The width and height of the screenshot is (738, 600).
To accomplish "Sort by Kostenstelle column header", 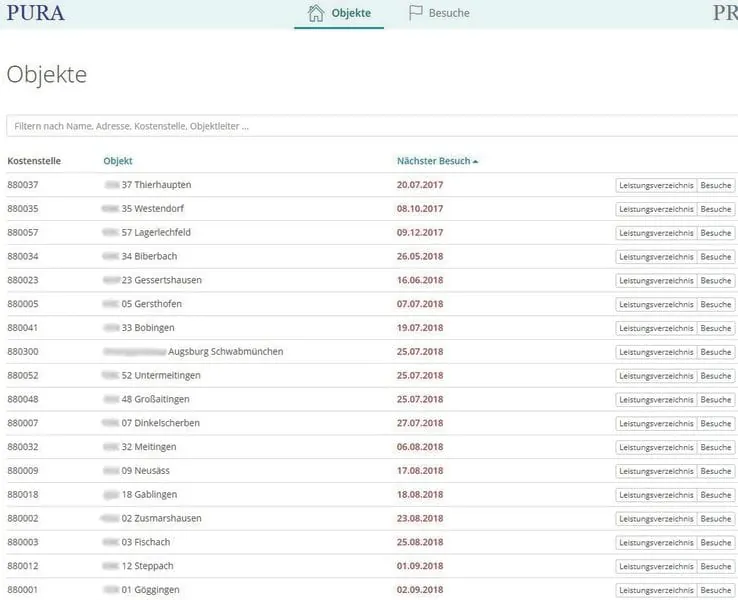I will (34, 161).
